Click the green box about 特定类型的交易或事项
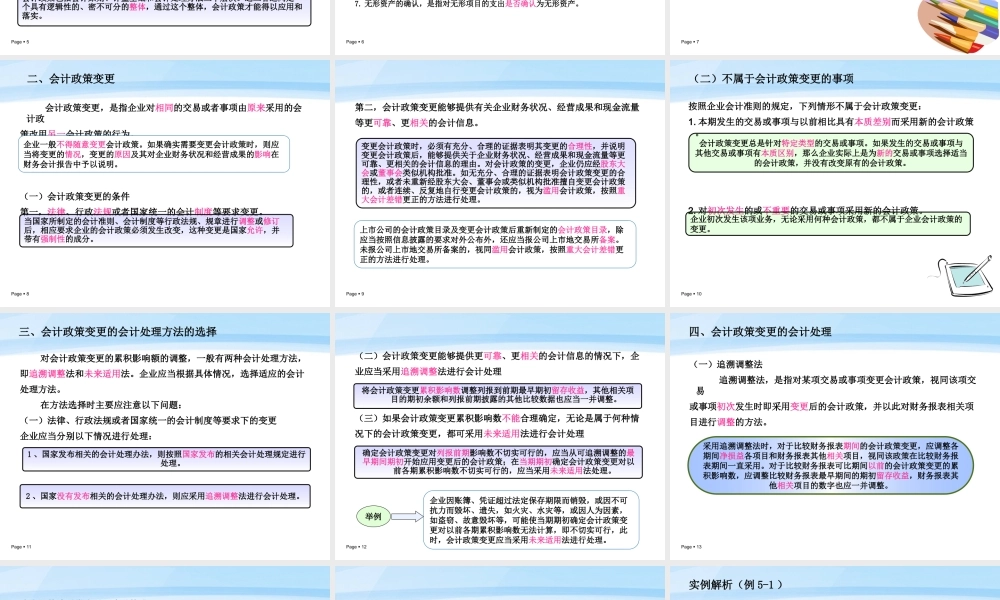The image size is (1000, 600). coord(831,153)
